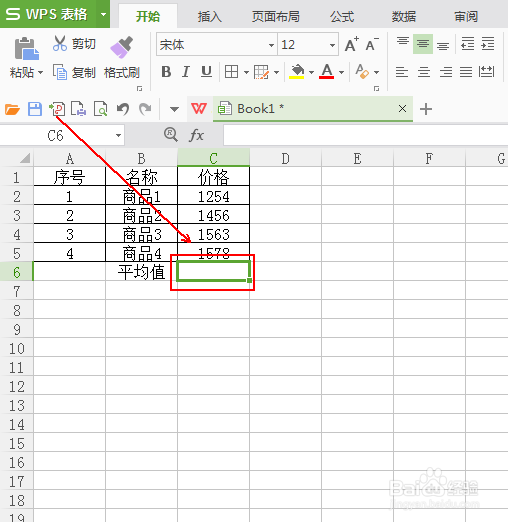
Task: Switch to the 页面布局 tab
Action: click(x=275, y=16)
